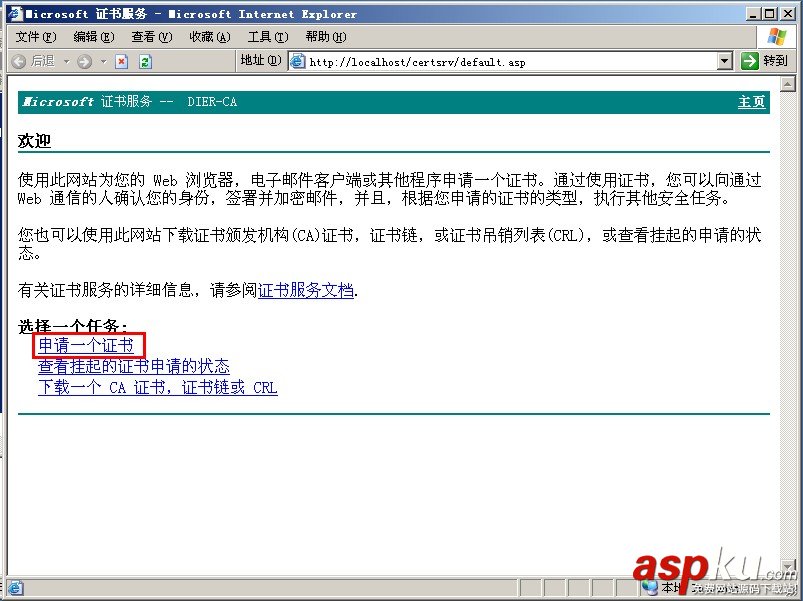Click the Forward navigation arrow icon
This screenshot has width=803, height=601.
[x=84, y=62]
